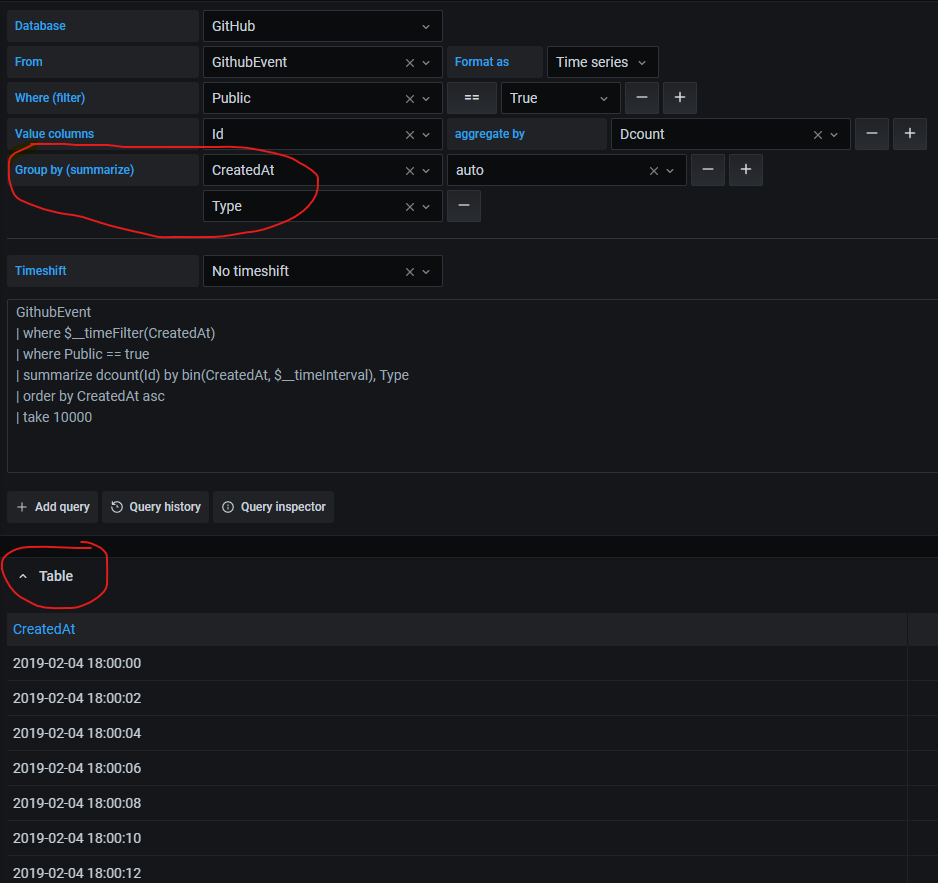This screenshot has width=938, height=883.
Task: Open Query history
Action: click(155, 507)
